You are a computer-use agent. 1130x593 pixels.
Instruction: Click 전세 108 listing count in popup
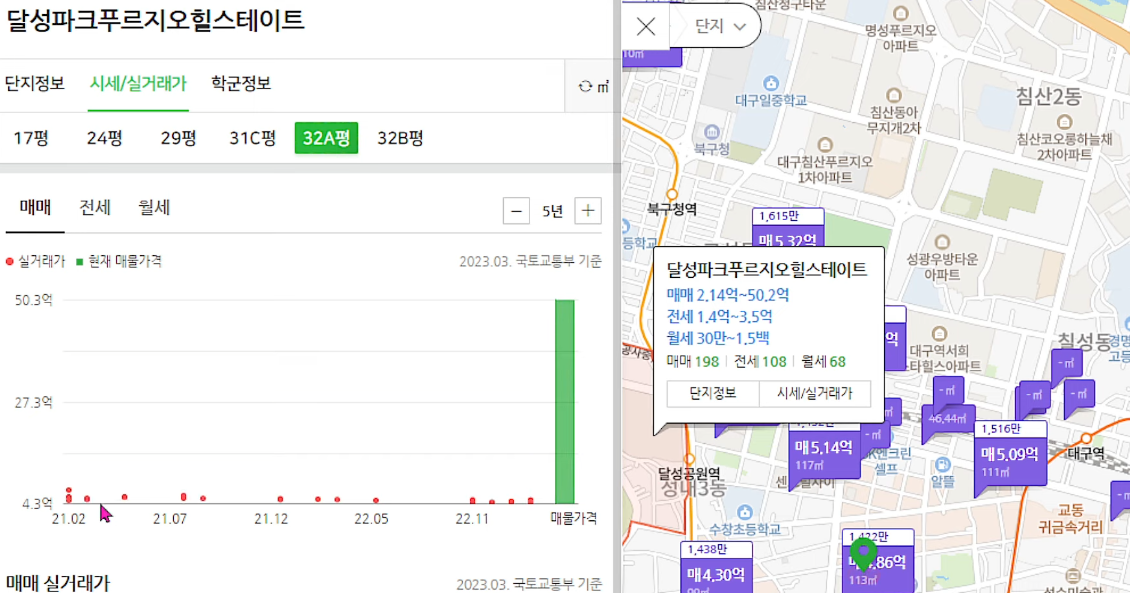[x=760, y=362]
